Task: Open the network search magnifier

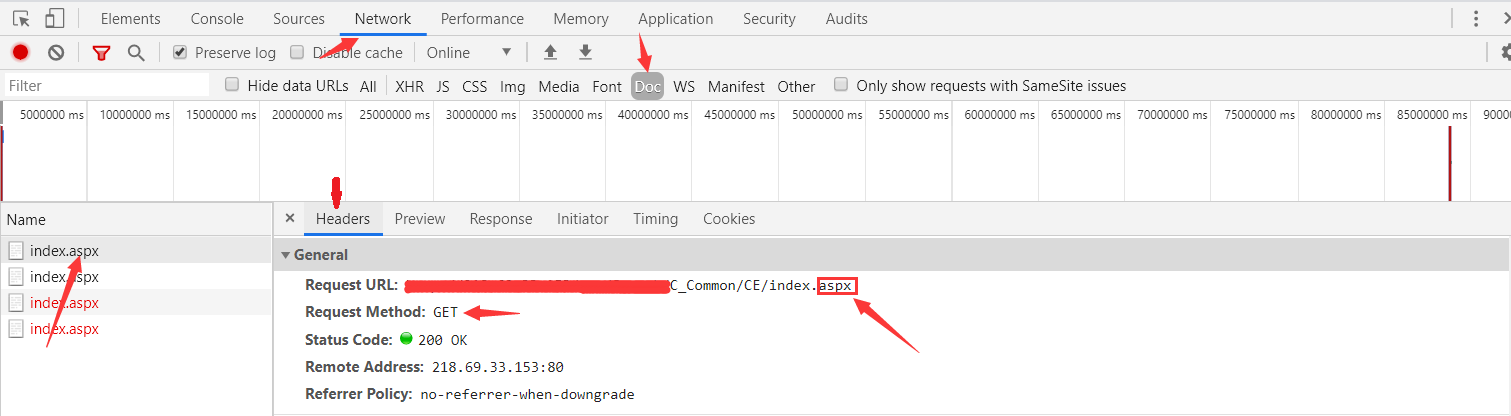Action: coord(136,53)
